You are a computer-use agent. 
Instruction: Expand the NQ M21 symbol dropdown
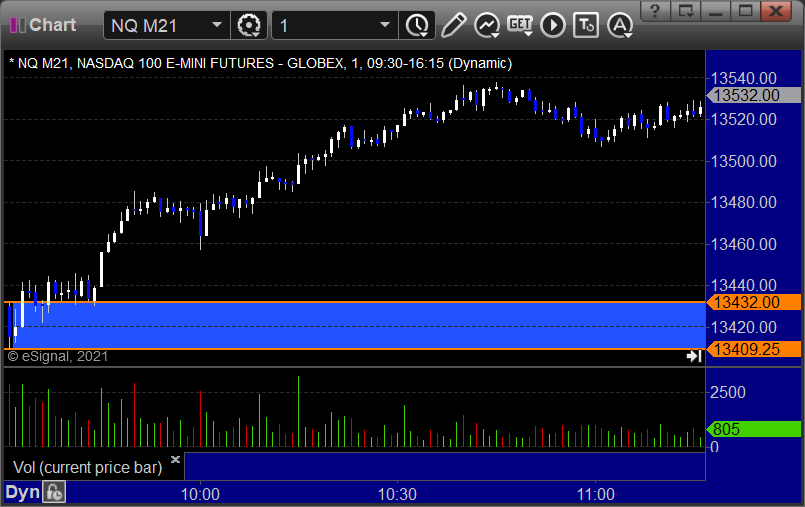[217, 25]
